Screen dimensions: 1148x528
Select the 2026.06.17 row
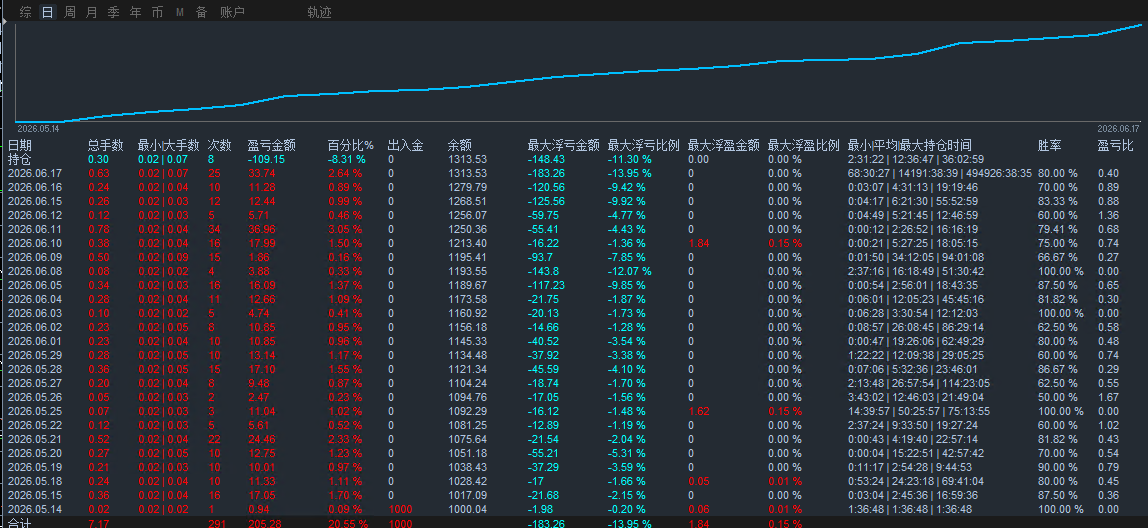(x=574, y=173)
